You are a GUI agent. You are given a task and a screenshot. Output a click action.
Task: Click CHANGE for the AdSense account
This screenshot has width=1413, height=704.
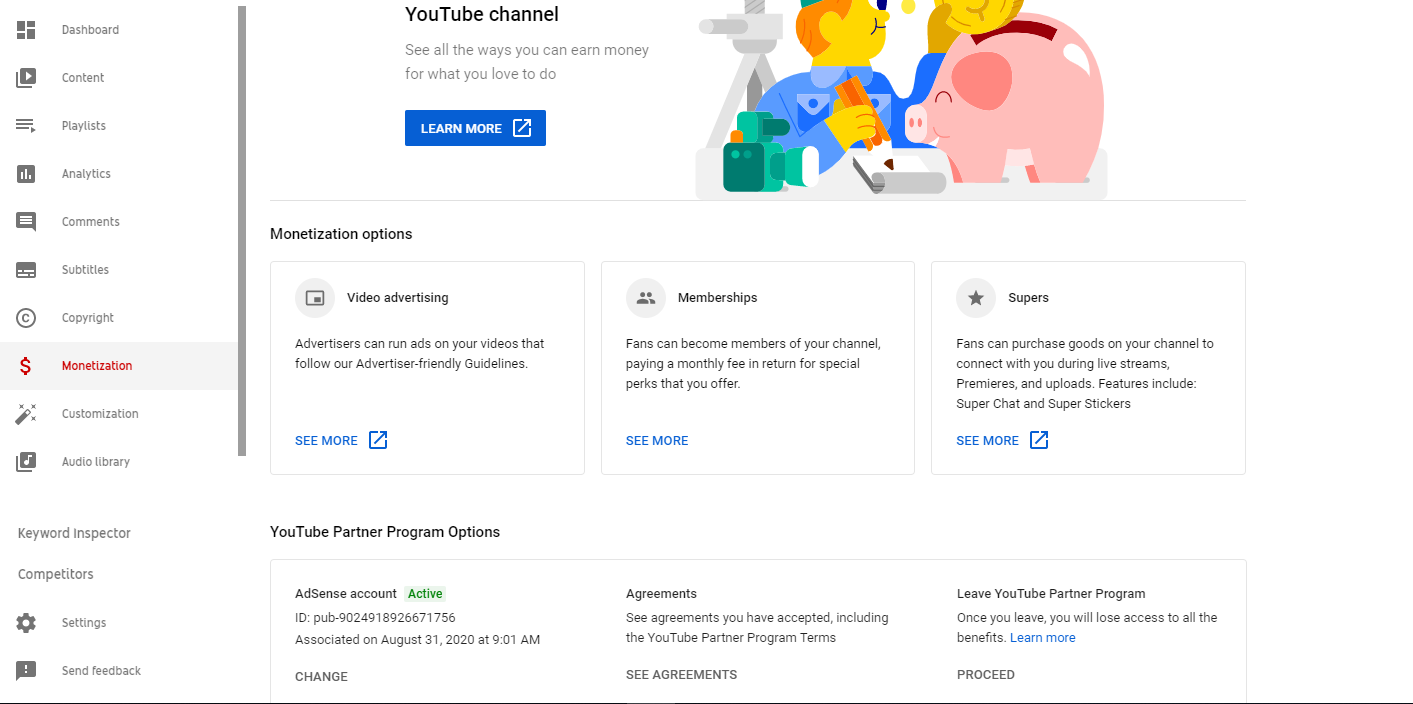(321, 677)
